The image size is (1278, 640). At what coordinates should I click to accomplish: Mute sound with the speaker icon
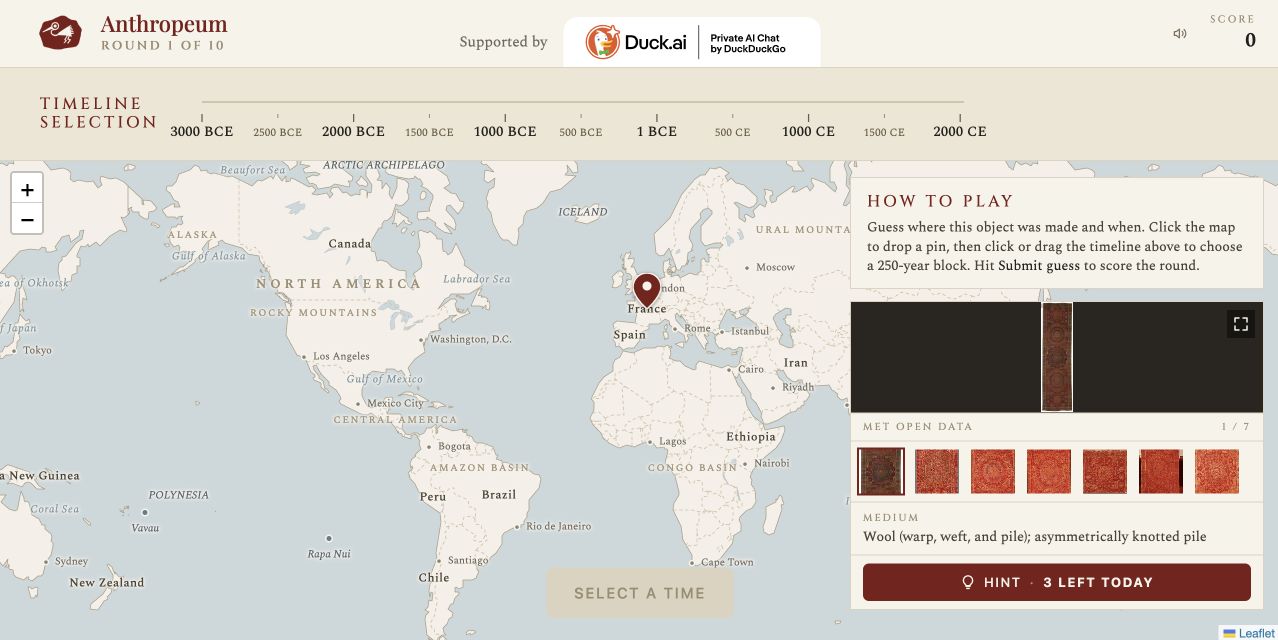pyautogui.click(x=1180, y=34)
